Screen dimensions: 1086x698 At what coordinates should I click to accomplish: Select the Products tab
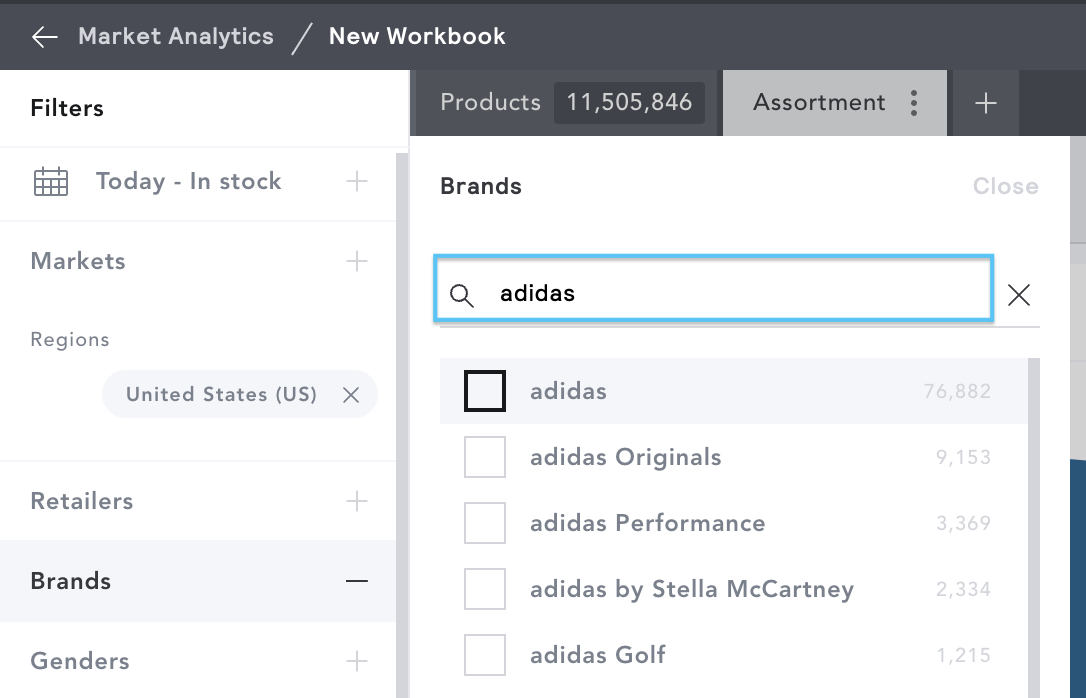point(490,102)
